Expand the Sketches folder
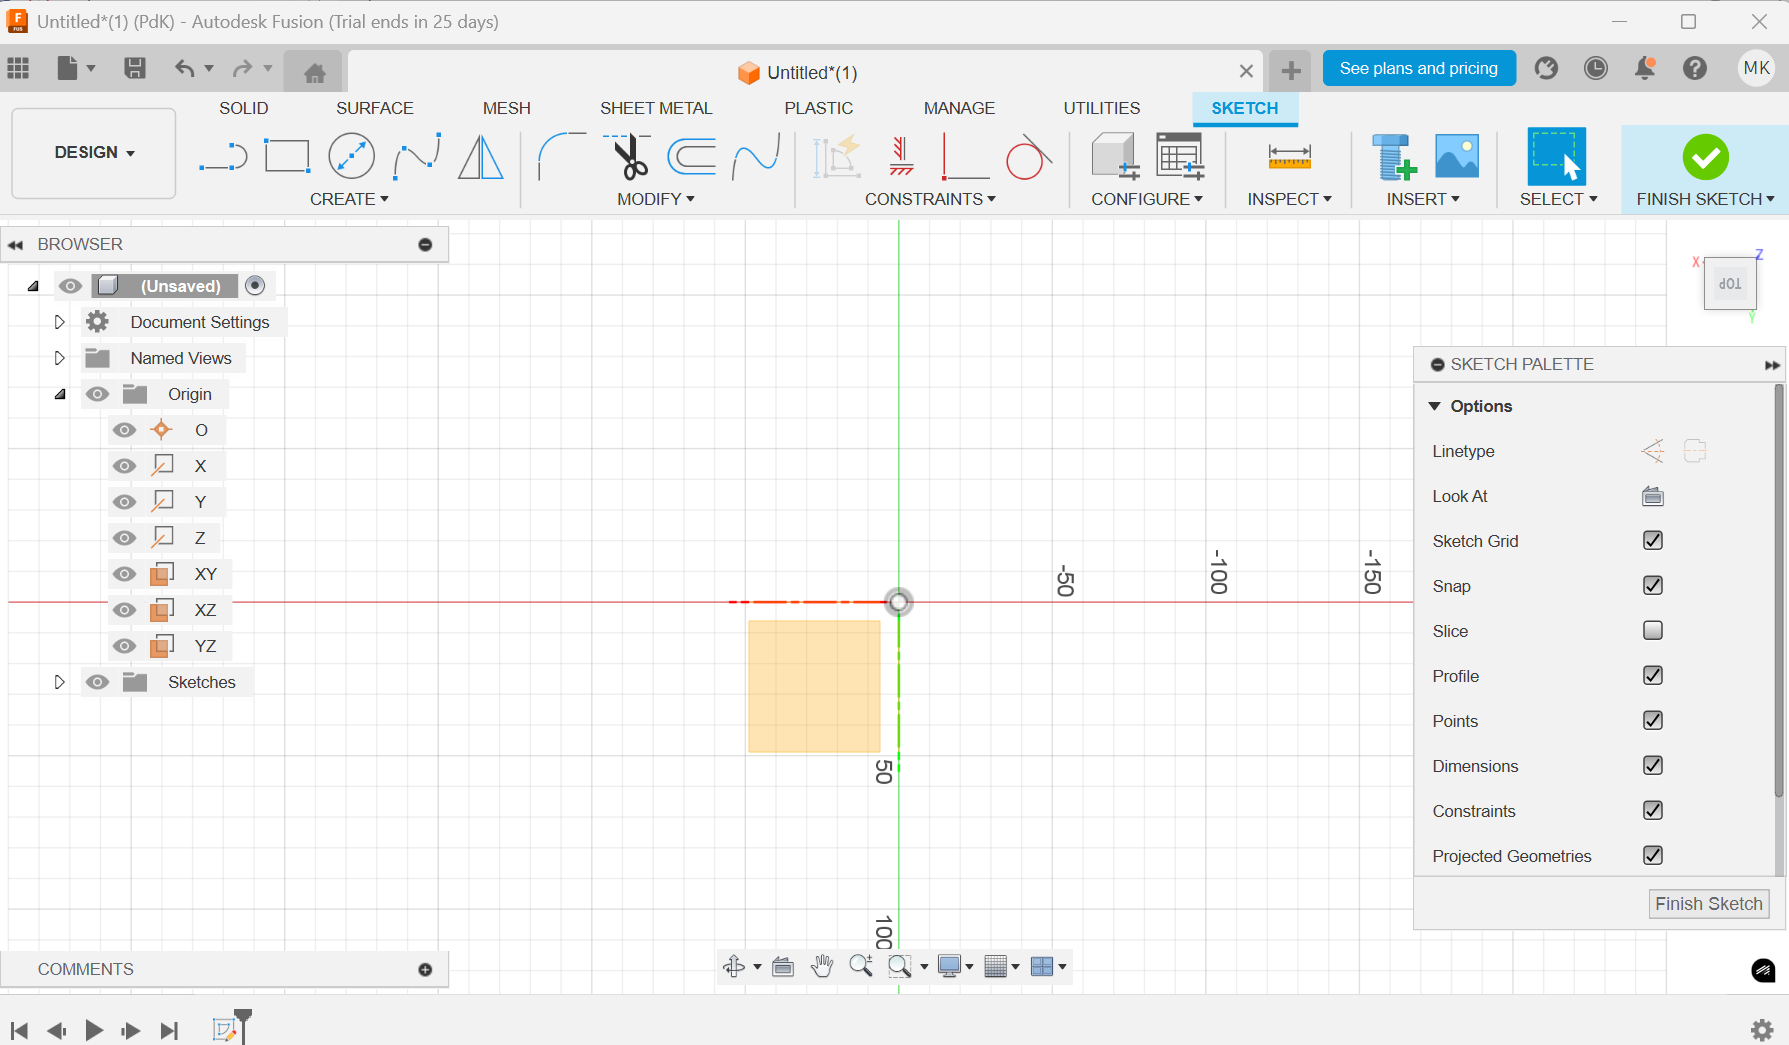Image resolution: width=1789 pixels, height=1045 pixels. coord(59,682)
